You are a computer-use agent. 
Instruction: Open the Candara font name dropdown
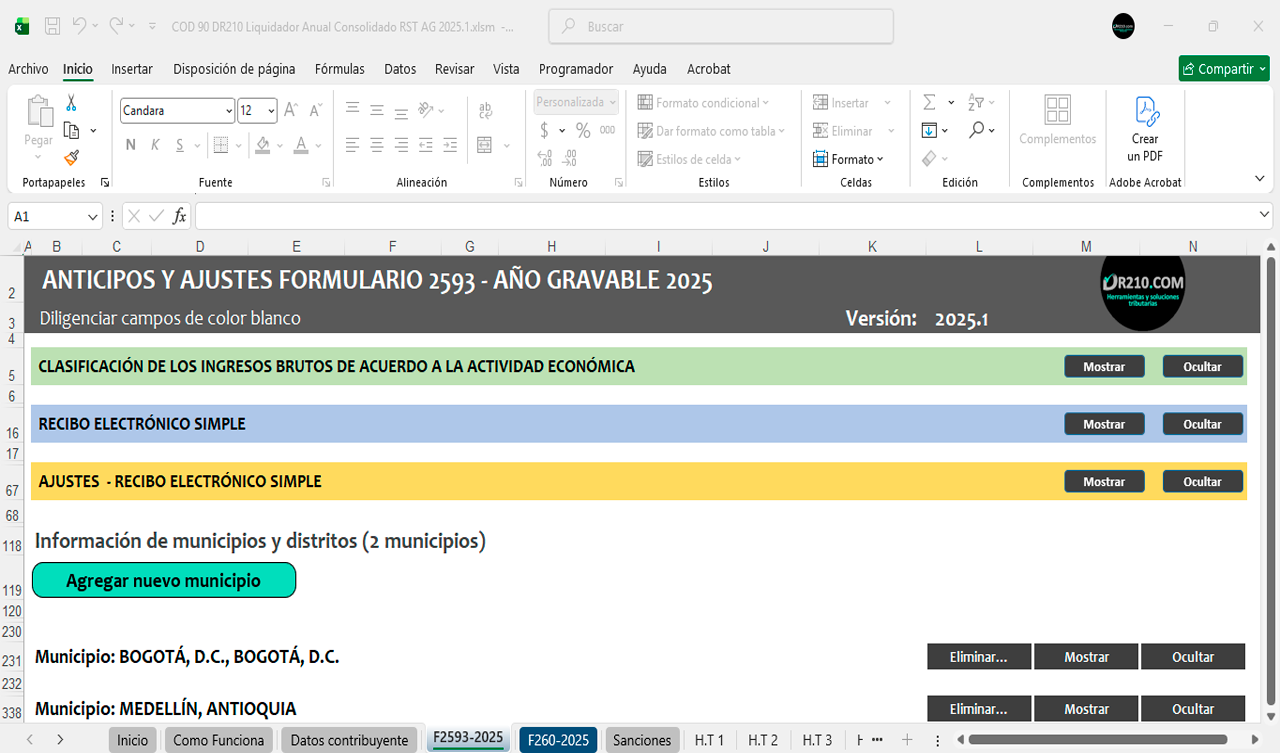[229, 111]
